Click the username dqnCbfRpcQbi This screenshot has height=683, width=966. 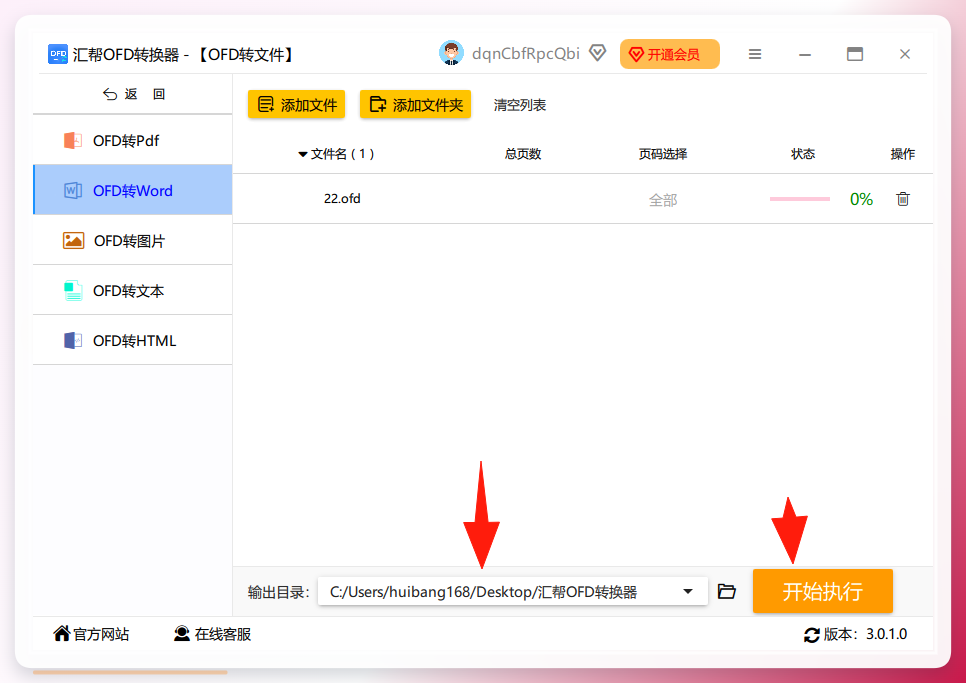tap(526, 54)
